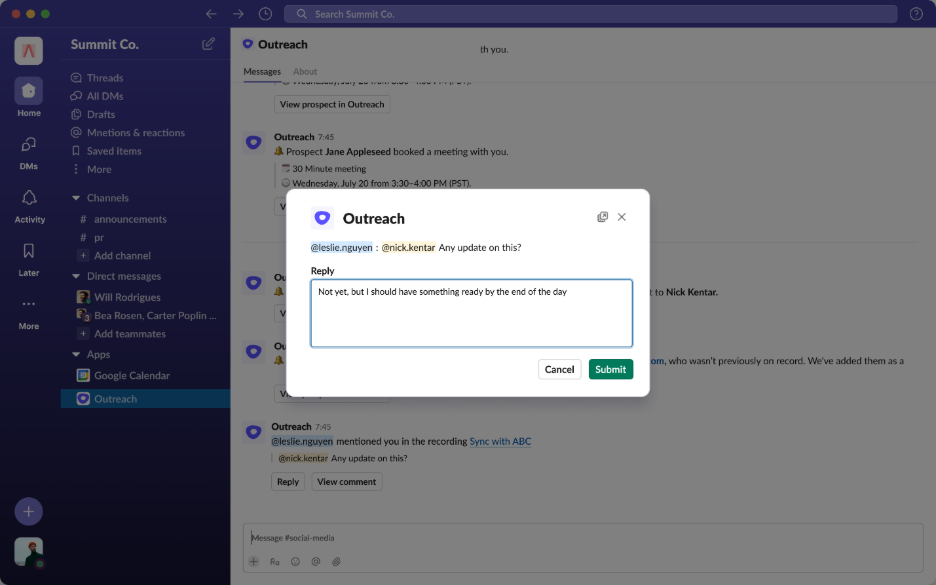The width and height of the screenshot is (936, 585).
Task: Open the user profile avatar
Action: click(29, 552)
